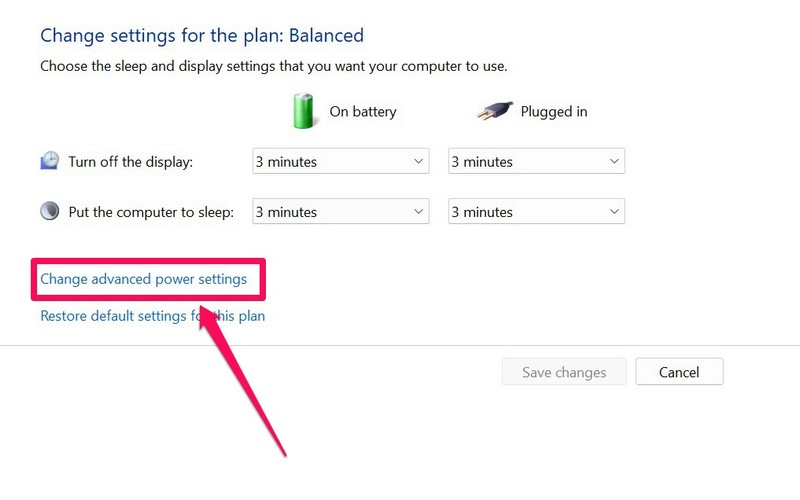Expand the Plugged in display timeout chevron

614,161
